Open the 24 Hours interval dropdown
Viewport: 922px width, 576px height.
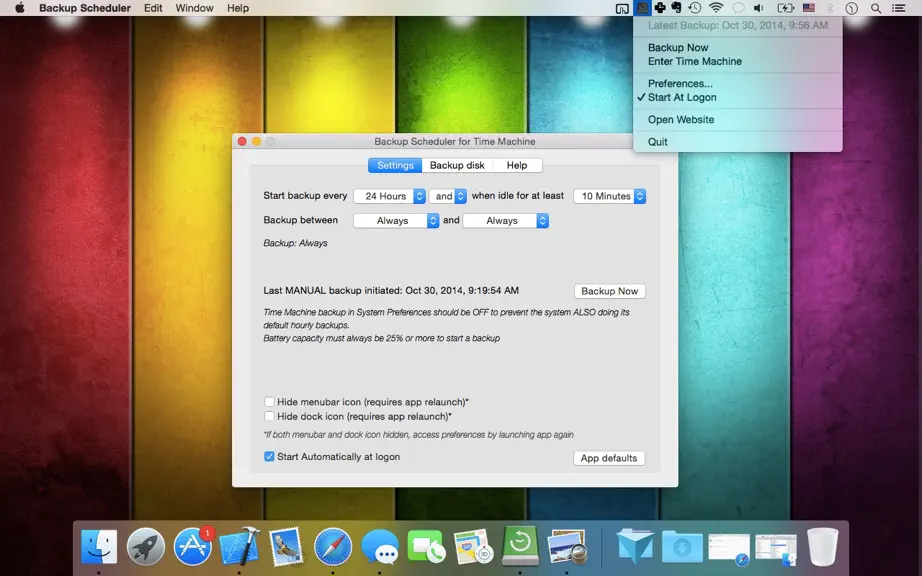pos(389,196)
